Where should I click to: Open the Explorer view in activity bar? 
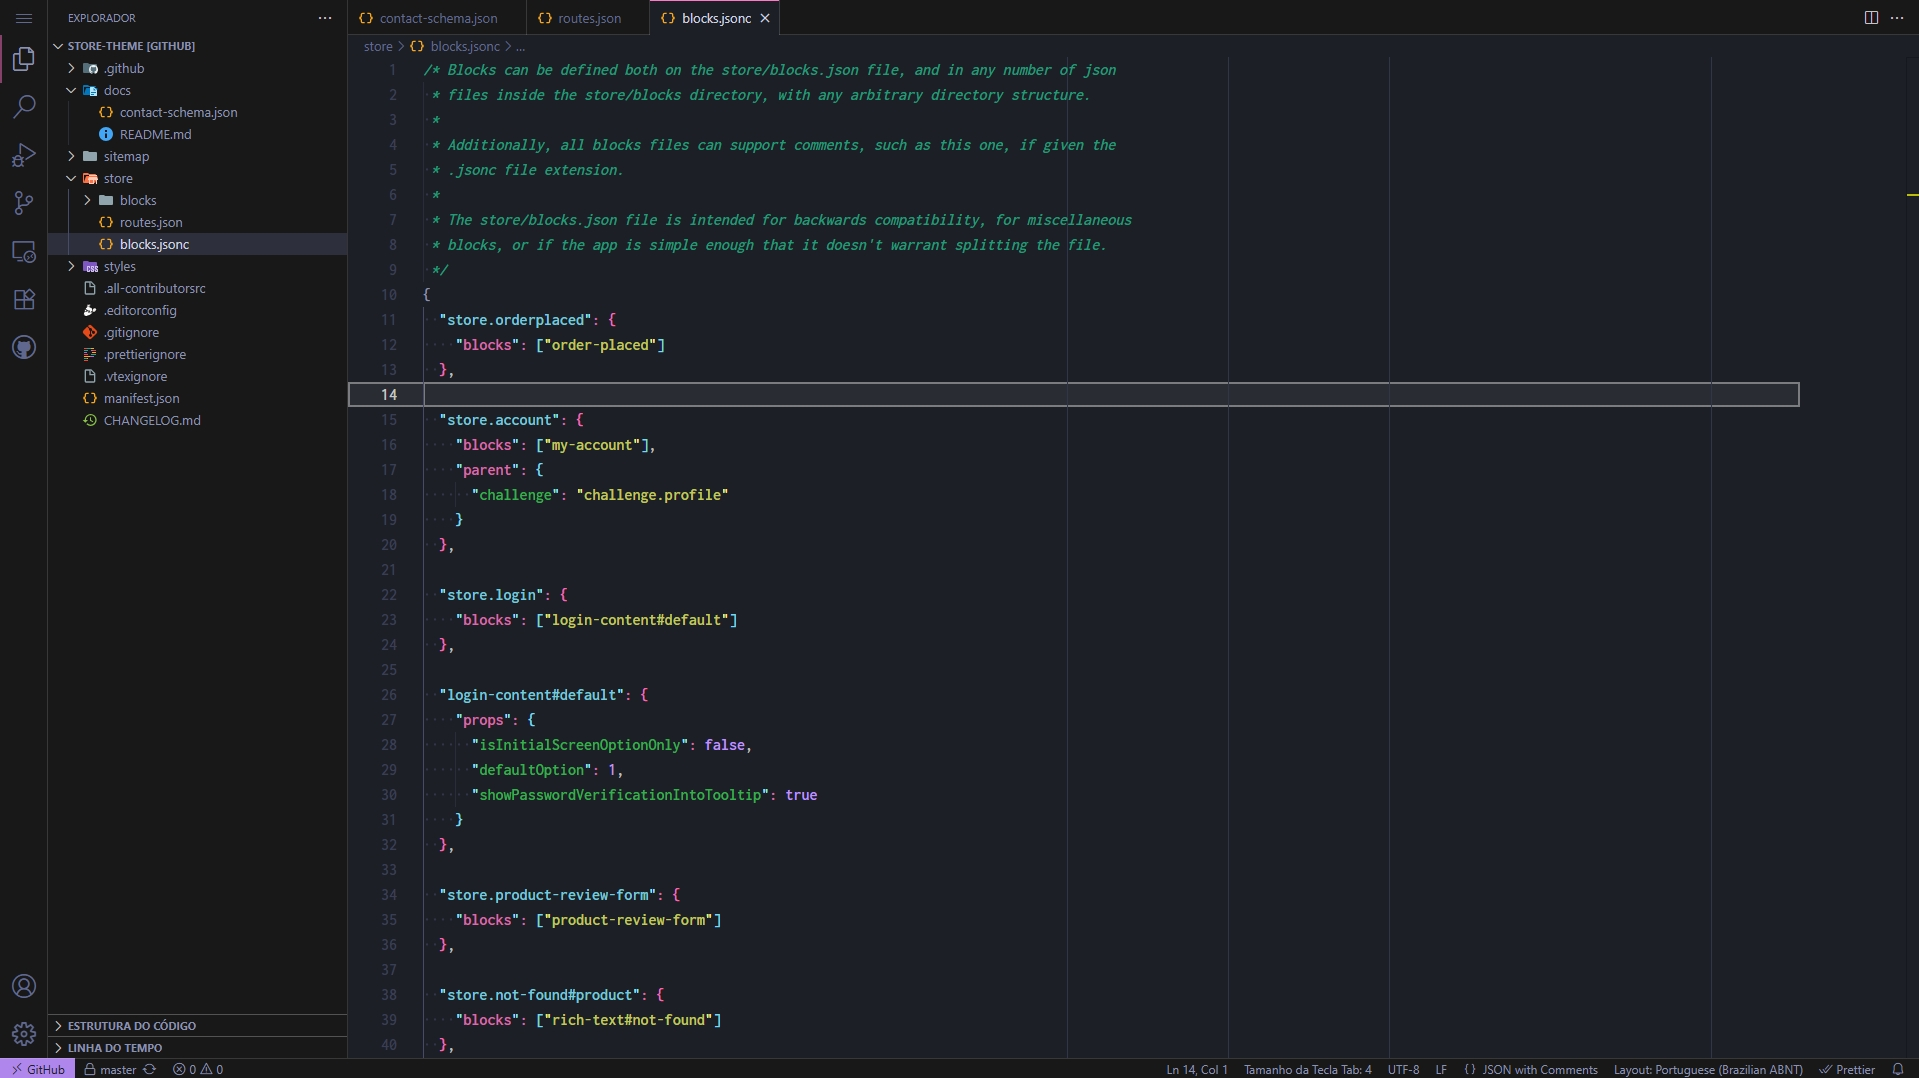tap(24, 59)
